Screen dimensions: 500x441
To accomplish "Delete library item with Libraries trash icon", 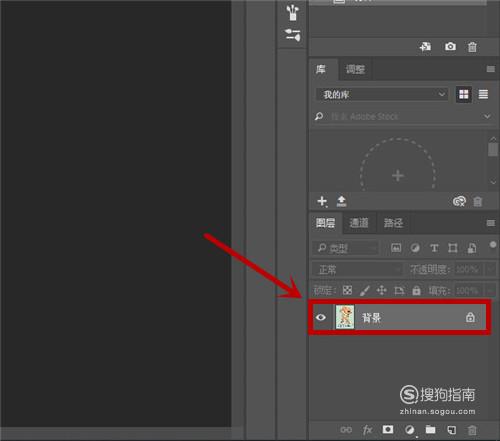I will pos(478,202).
